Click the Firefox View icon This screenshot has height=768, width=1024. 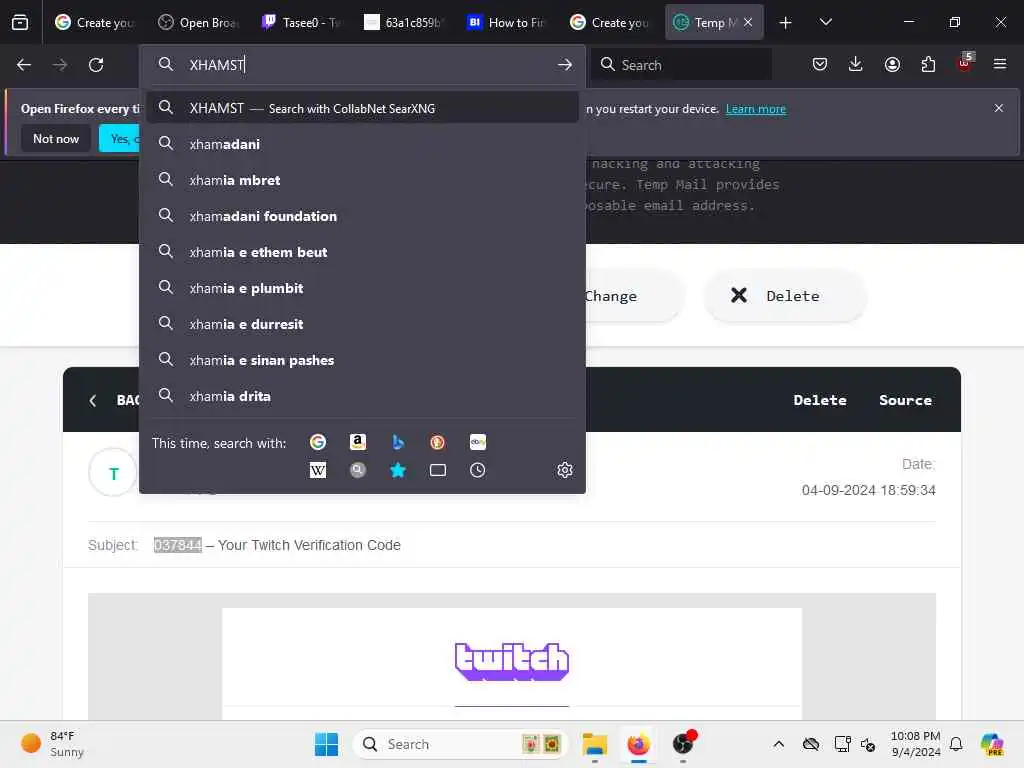20,22
